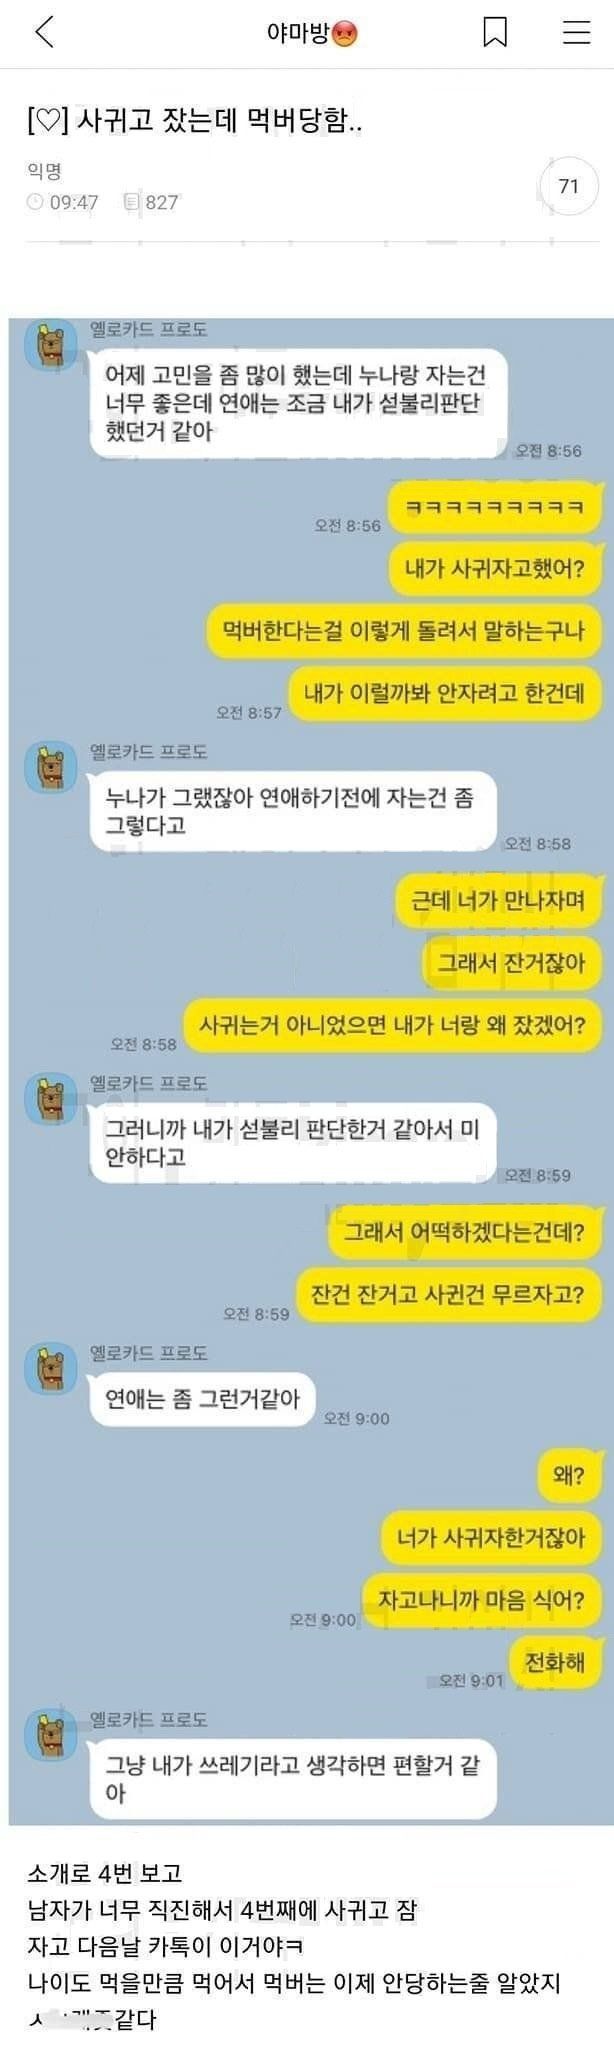
Task: Go back using the left chevron
Action: click(x=44, y=32)
